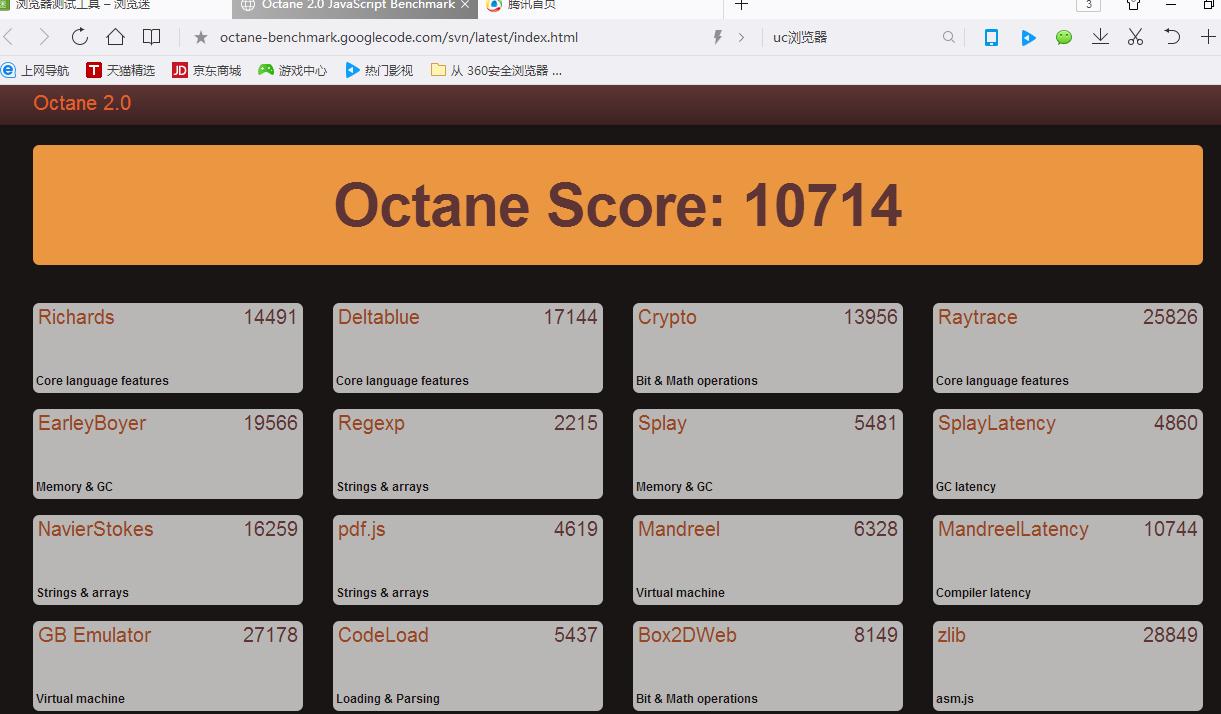Screen dimensions: 1221x714
Task: Click the undo closed tab arrow
Action: [1172, 37]
